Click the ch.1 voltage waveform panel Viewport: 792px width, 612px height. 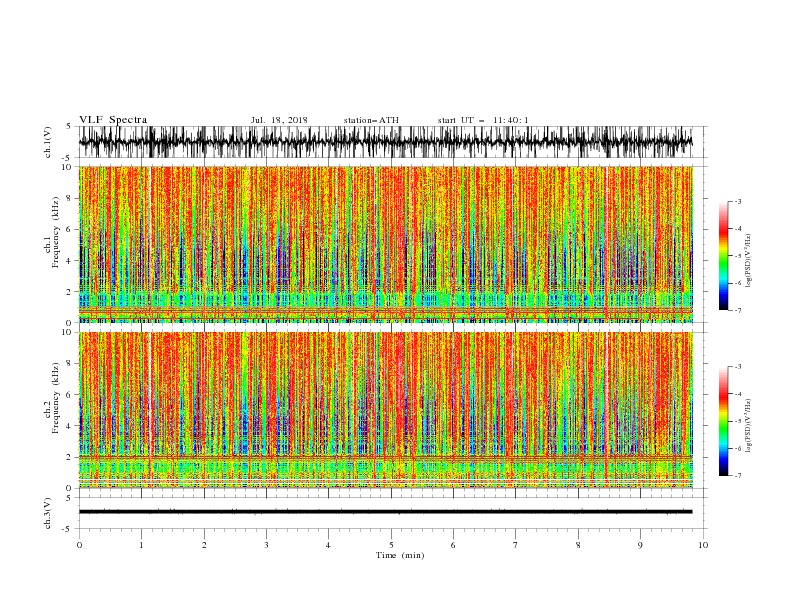393,142
